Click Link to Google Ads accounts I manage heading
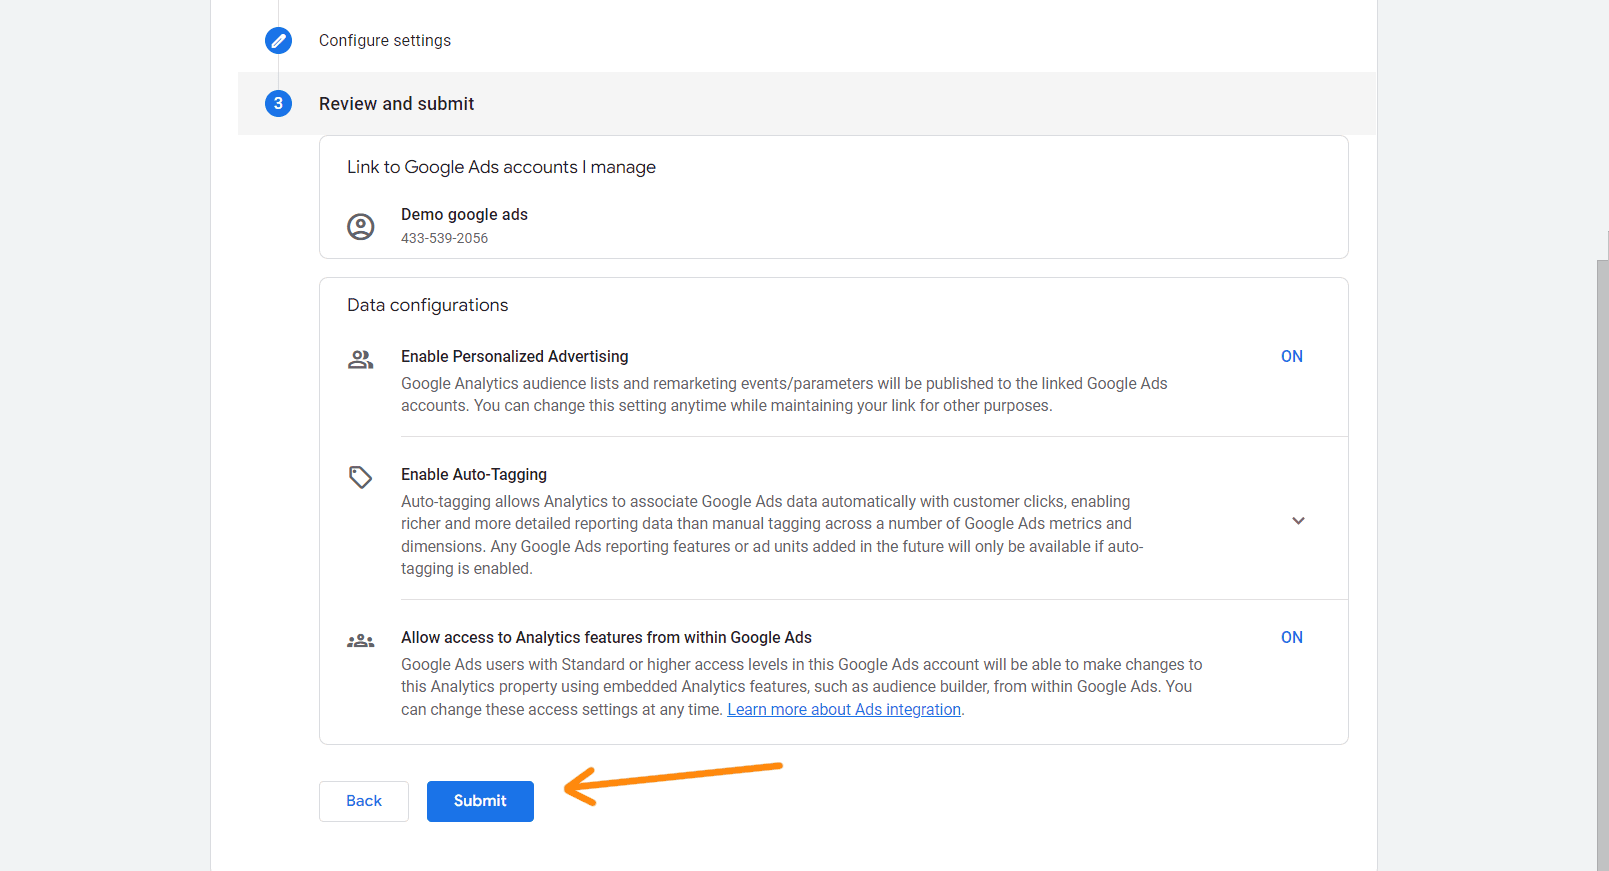 point(501,167)
